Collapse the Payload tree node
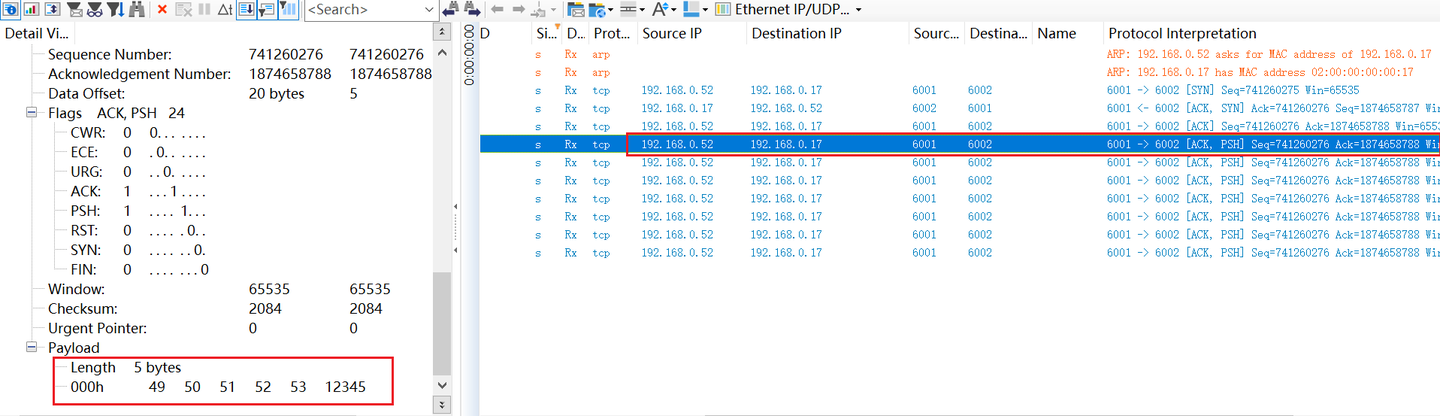Viewport: 1440px width, 416px height. pyautogui.click(x=32, y=347)
